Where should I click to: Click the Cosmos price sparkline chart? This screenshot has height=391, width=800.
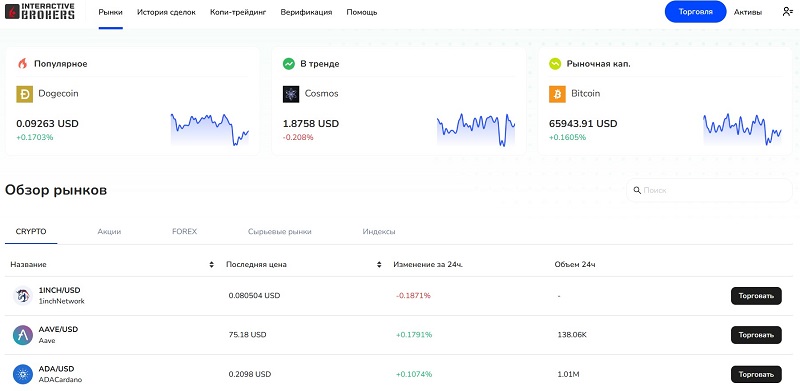pos(476,129)
